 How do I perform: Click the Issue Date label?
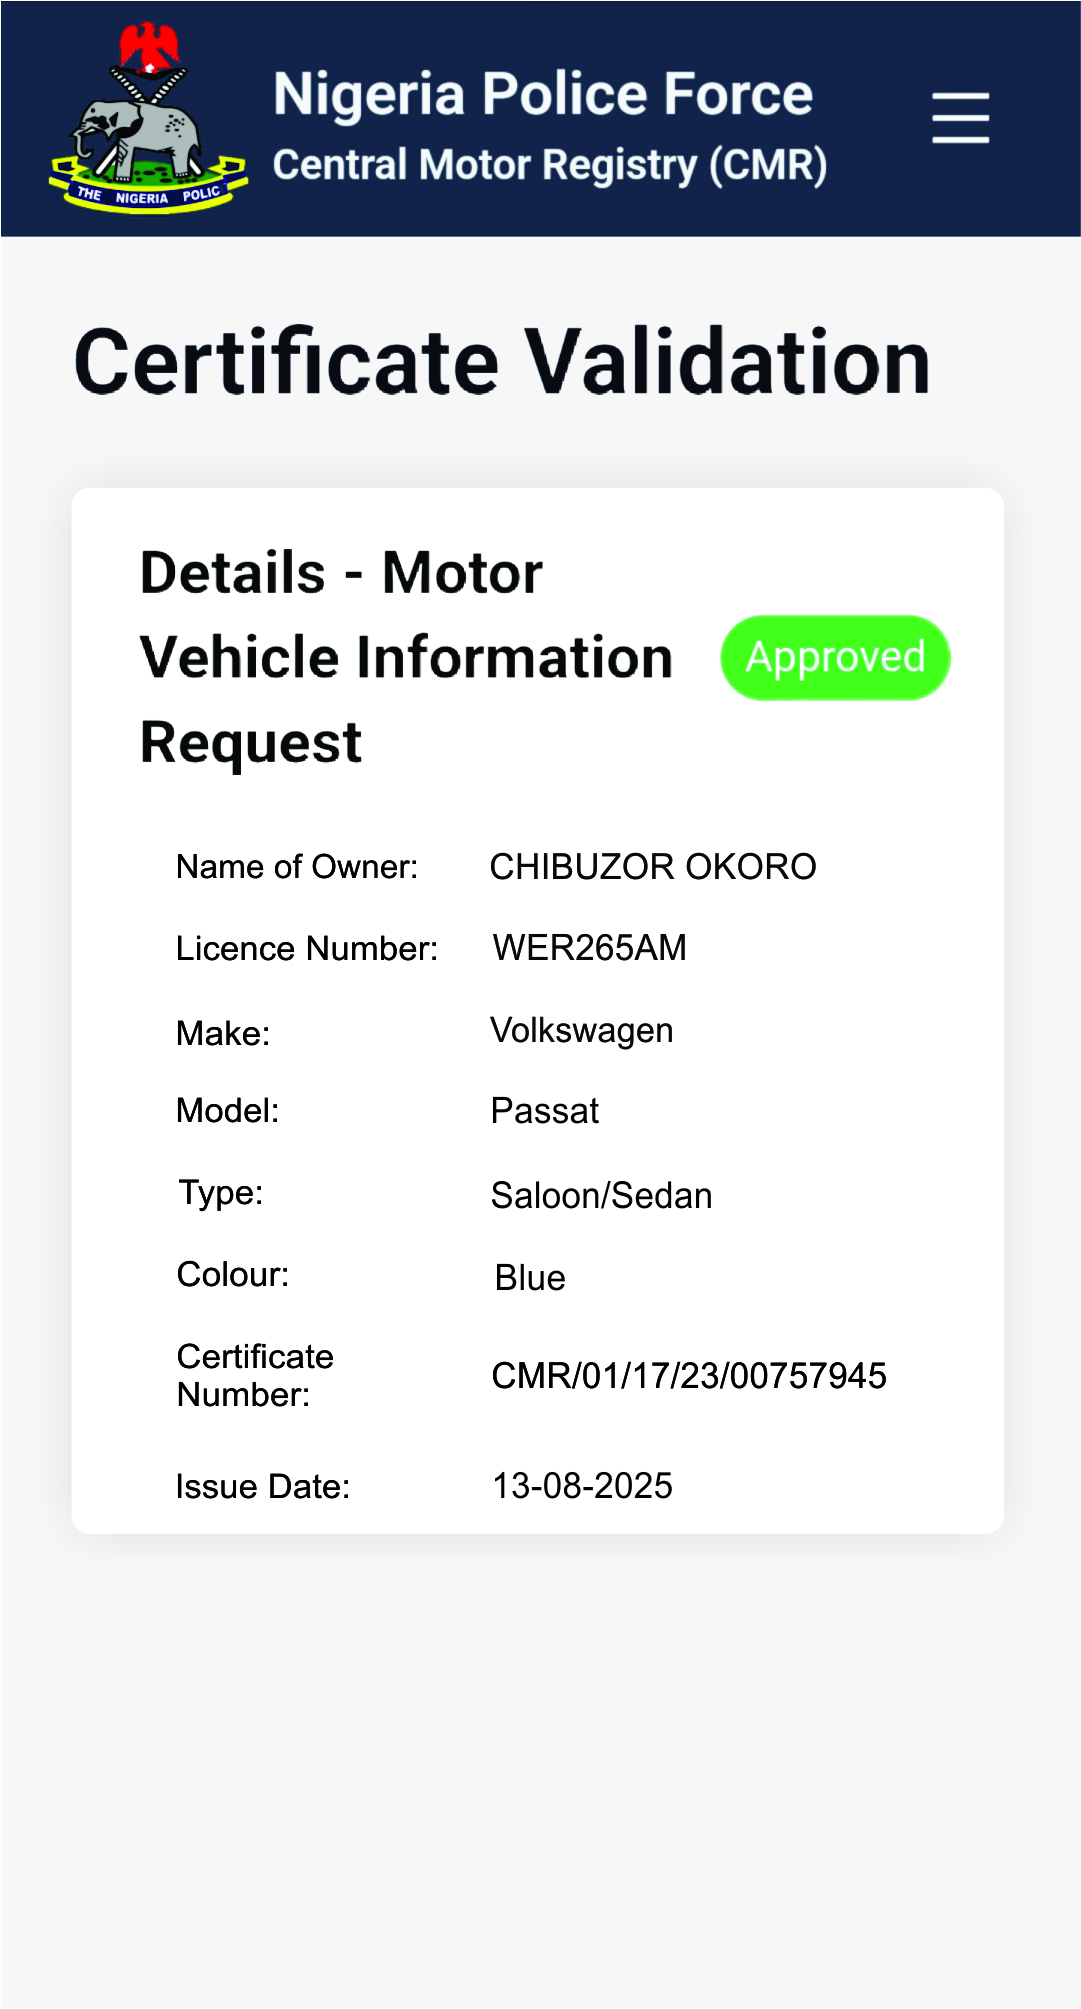[263, 1487]
